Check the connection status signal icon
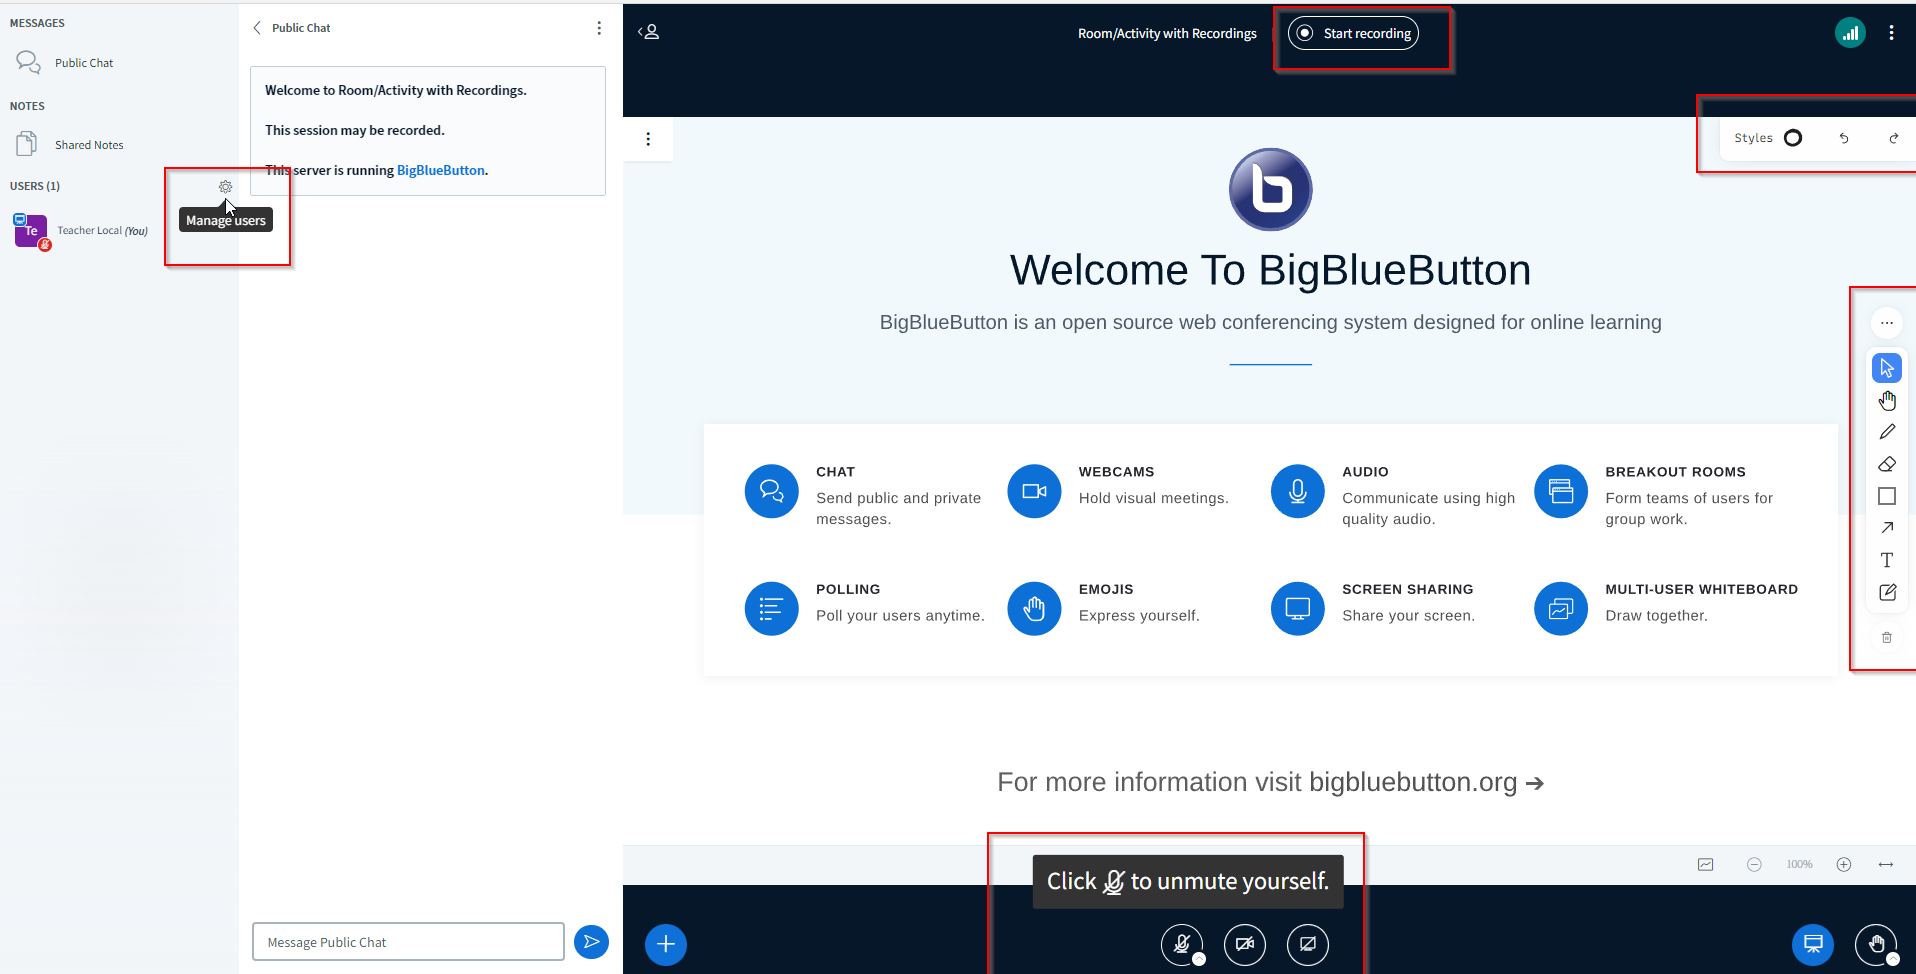The width and height of the screenshot is (1916, 974). tap(1850, 33)
